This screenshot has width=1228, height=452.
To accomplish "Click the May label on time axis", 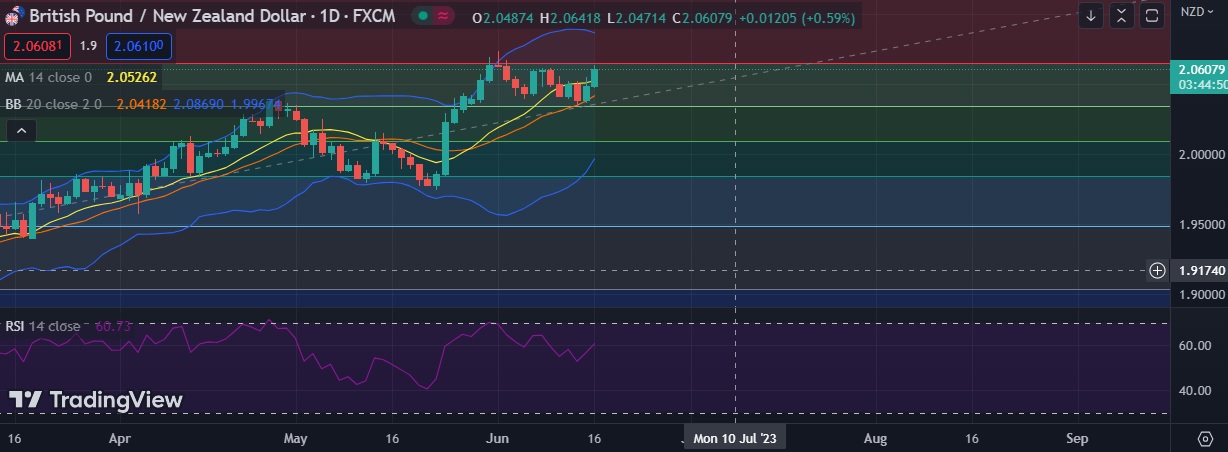I will pyautogui.click(x=296, y=438).
